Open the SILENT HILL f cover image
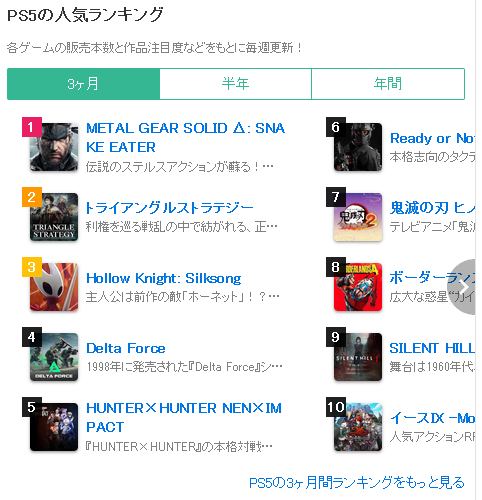482x500 pixels. click(358, 357)
